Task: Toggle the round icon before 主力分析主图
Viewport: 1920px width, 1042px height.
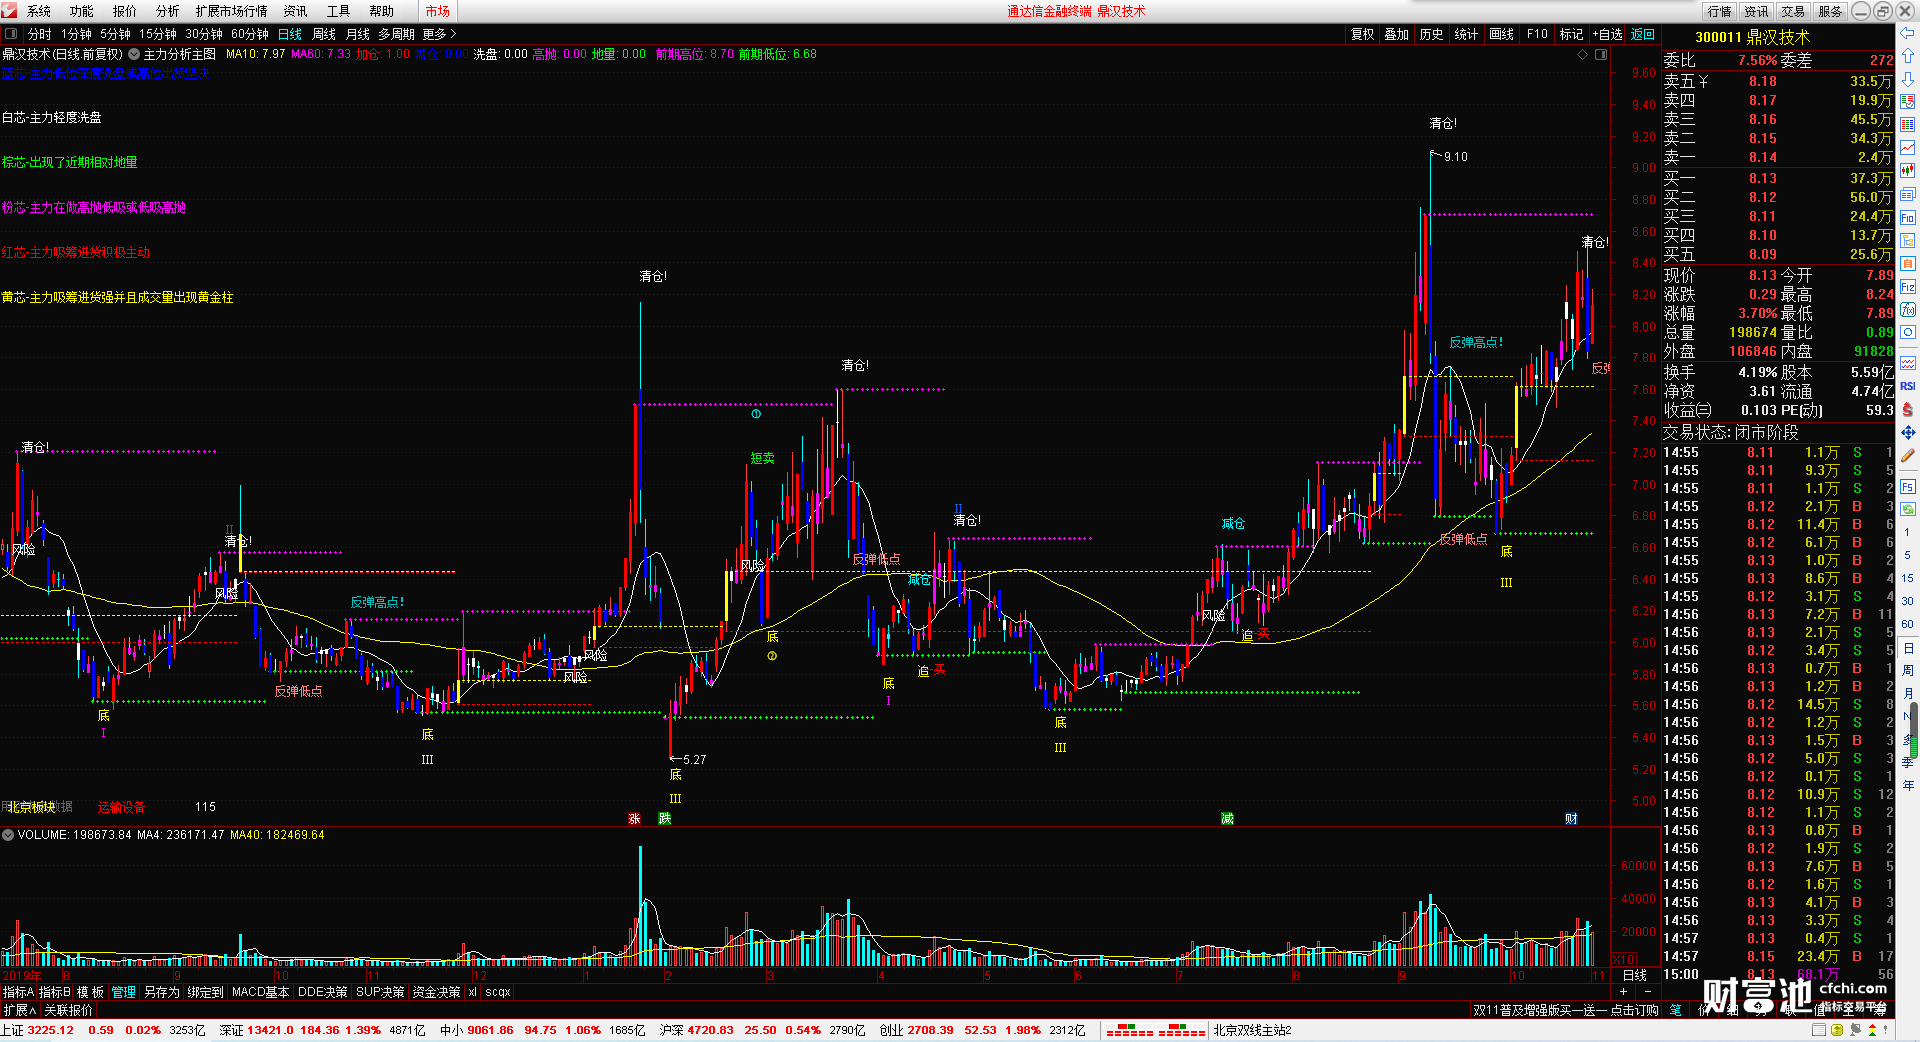Action: (134, 54)
